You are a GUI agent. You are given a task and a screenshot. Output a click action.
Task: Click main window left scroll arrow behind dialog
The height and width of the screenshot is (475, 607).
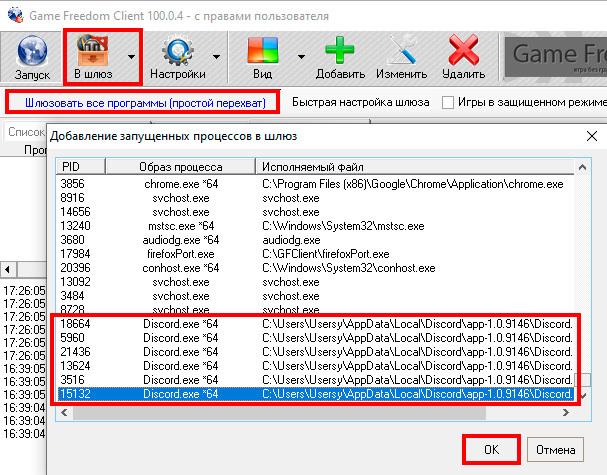8,269
